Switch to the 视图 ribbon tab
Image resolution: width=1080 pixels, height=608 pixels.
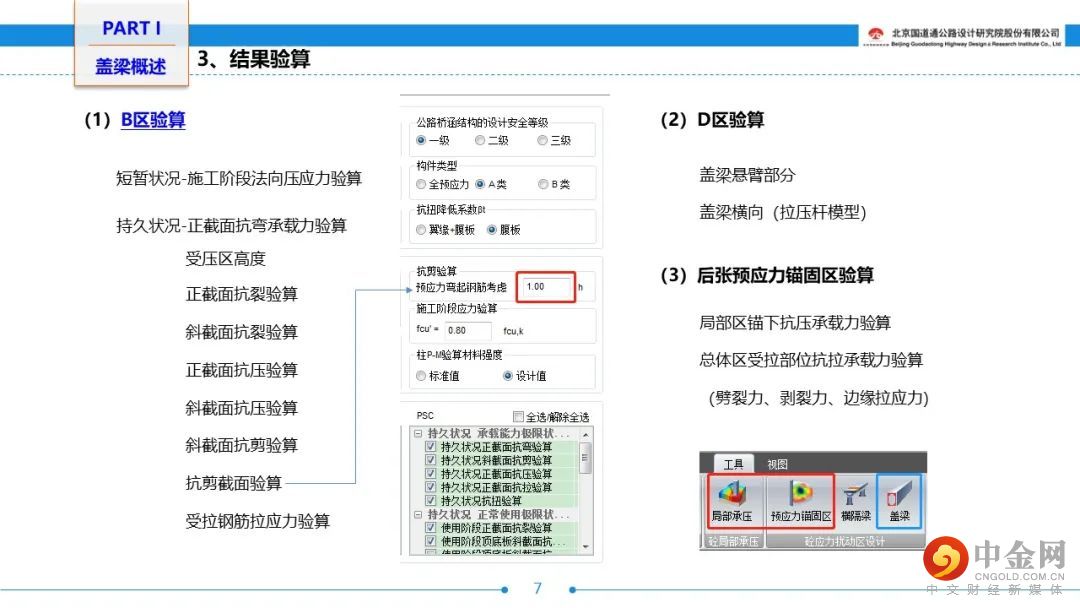tap(777, 464)
